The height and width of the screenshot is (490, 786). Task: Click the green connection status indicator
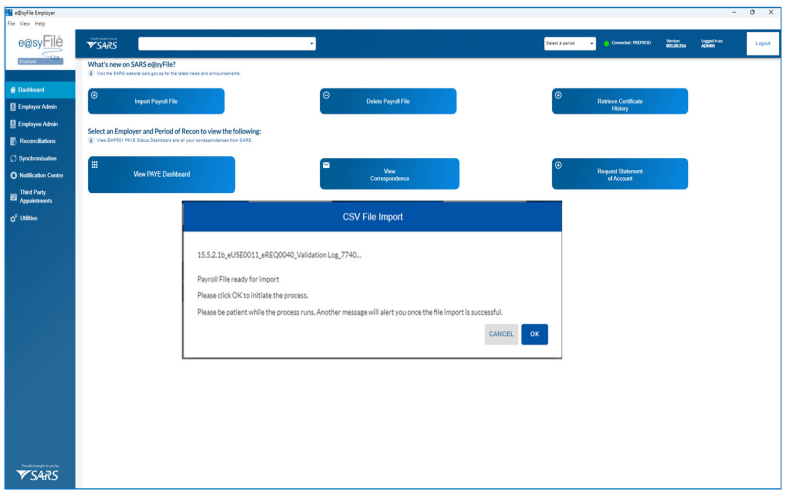[x=606, y=43]
